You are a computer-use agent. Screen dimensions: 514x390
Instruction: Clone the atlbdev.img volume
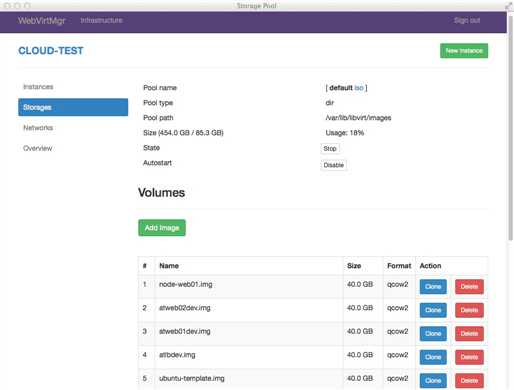click(433, 357)
